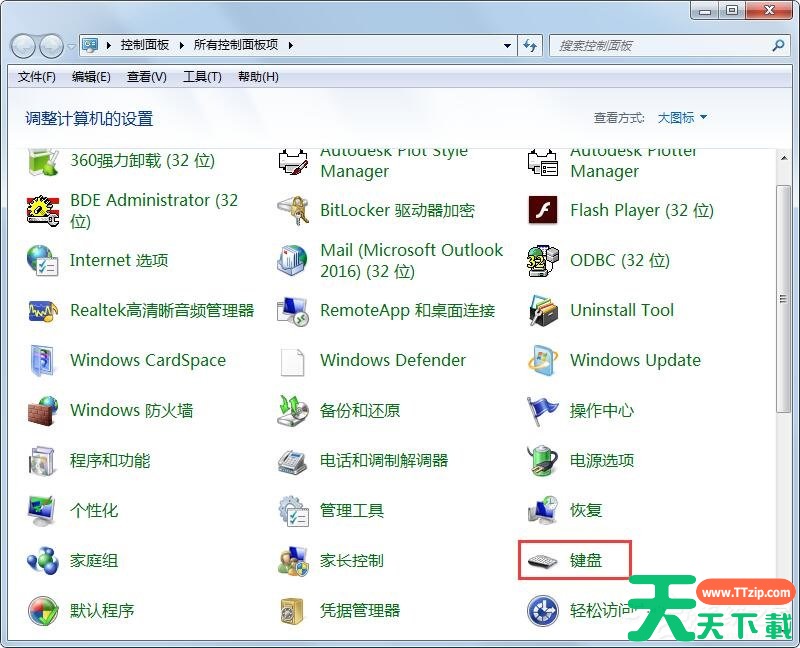Expand the arrow after 控制面板 breadcrumb
800x648 pixels.
pos(182,45)
